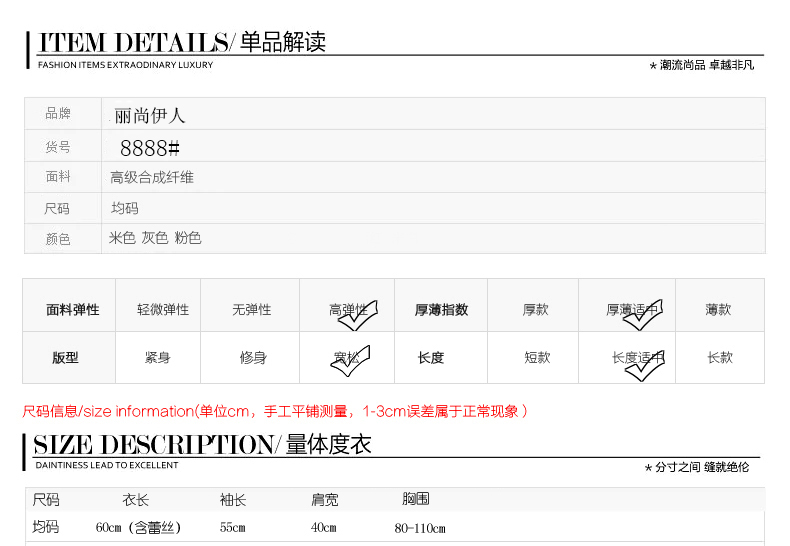Click the 面料 label cell

[x=63, y=177]
